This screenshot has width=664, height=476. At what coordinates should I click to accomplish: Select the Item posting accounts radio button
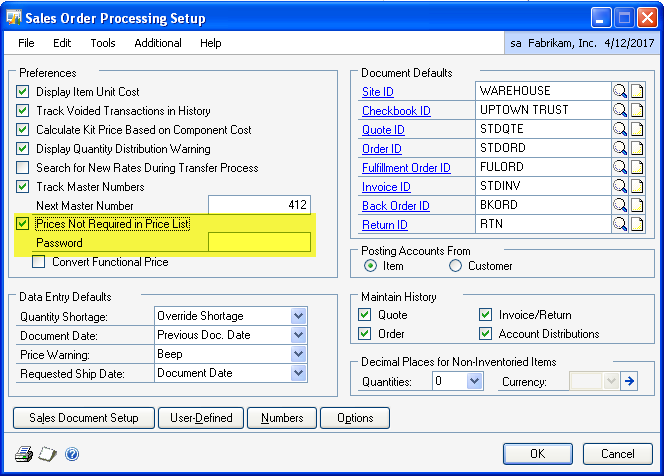pyautogui.click(x=371, y=266)
